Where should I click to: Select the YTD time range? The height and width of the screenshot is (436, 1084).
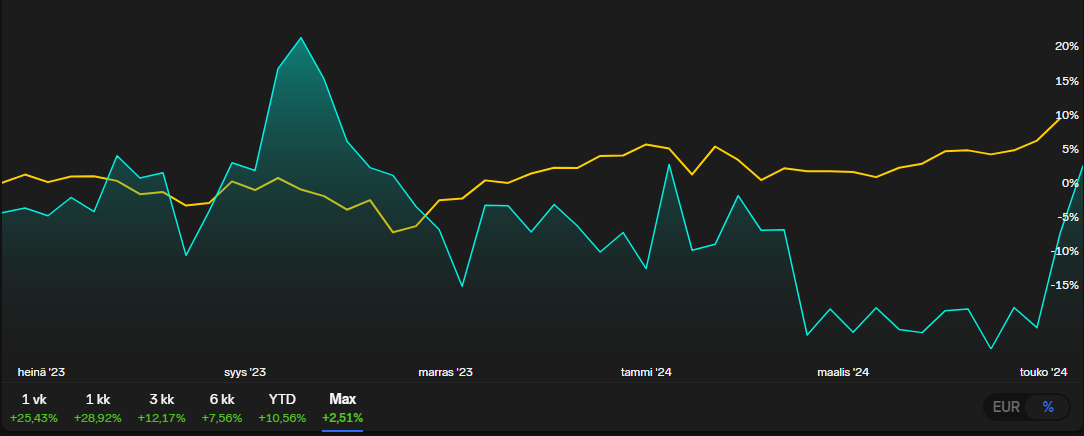coord(281,408)
